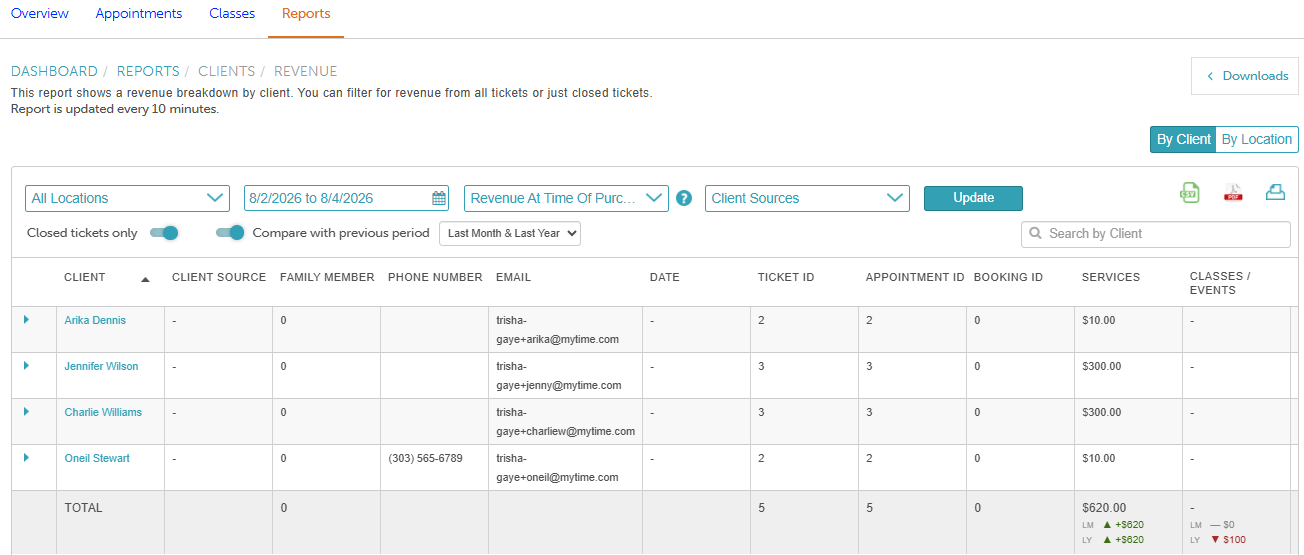Export report as CSV icon
Screen dimensions: 1304x555
click(1190, 193)
